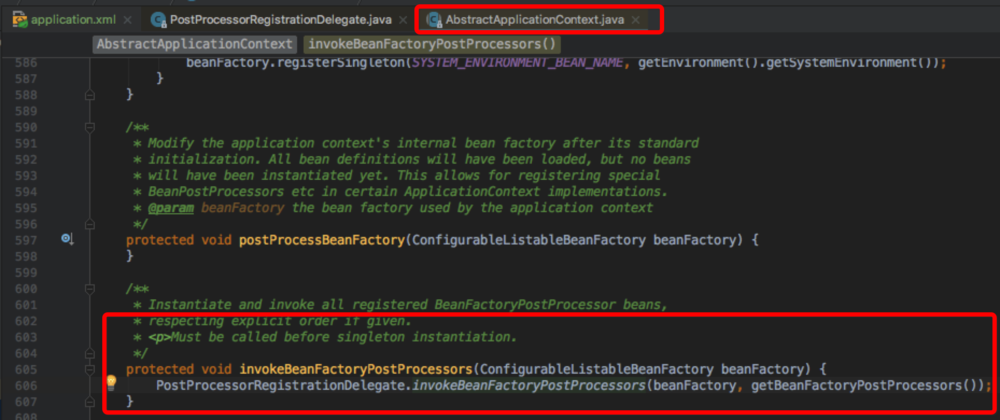
Task: Click the overridden-method gutter icon on line 597
Action: point(67,239)
